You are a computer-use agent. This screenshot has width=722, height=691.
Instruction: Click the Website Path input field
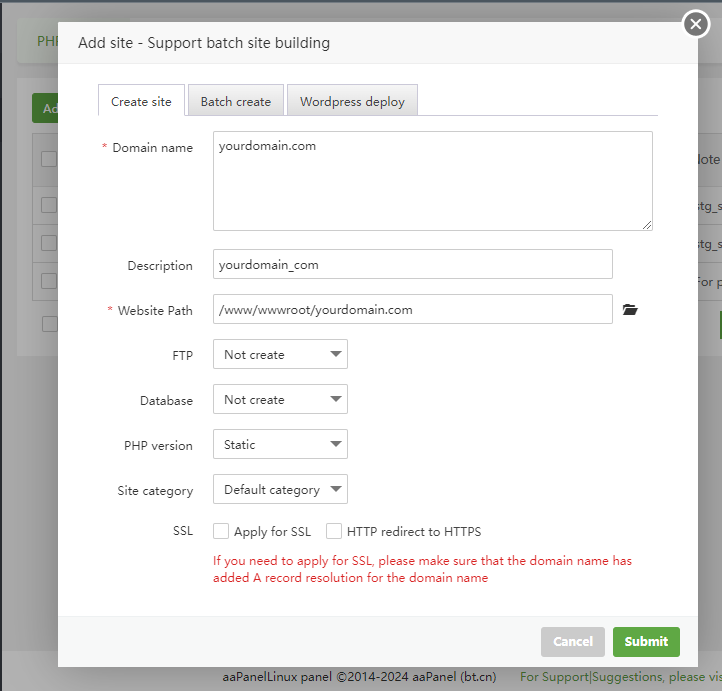(x=412, y=310)
